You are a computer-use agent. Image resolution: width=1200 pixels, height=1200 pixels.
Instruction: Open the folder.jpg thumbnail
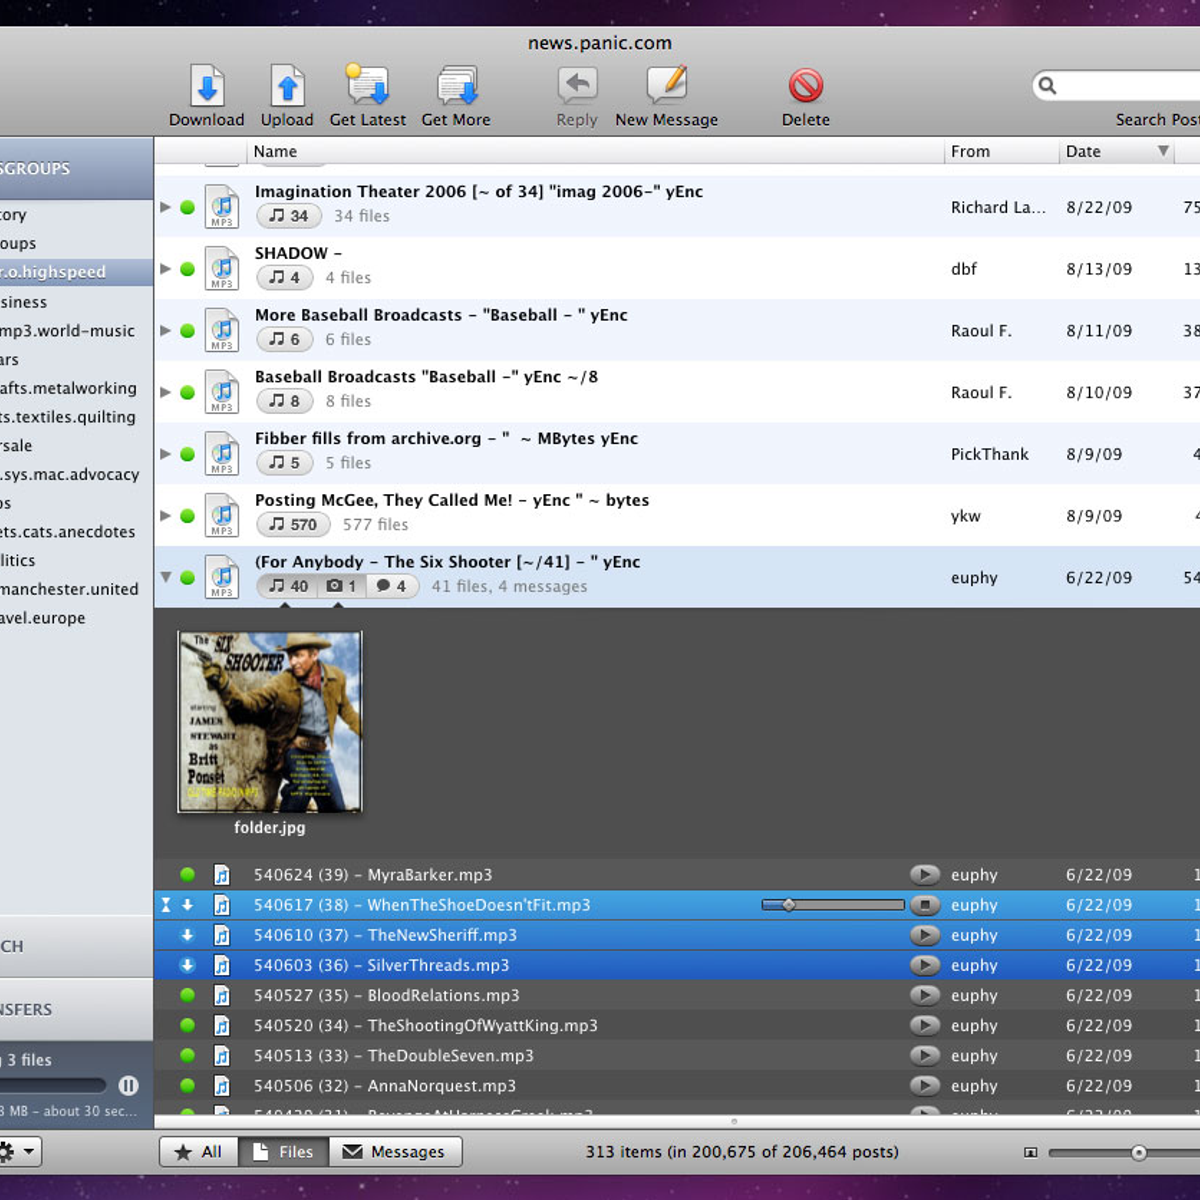point(270,722)
